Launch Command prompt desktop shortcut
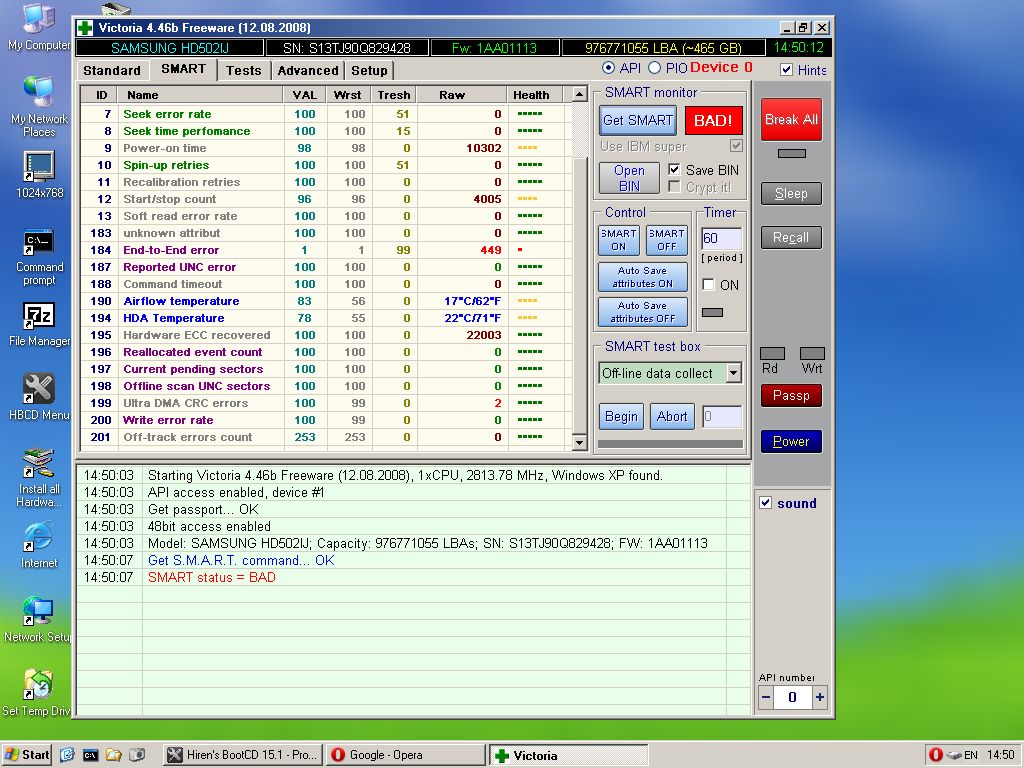Screen dimensions: 1024x768 tap(39, 257)
